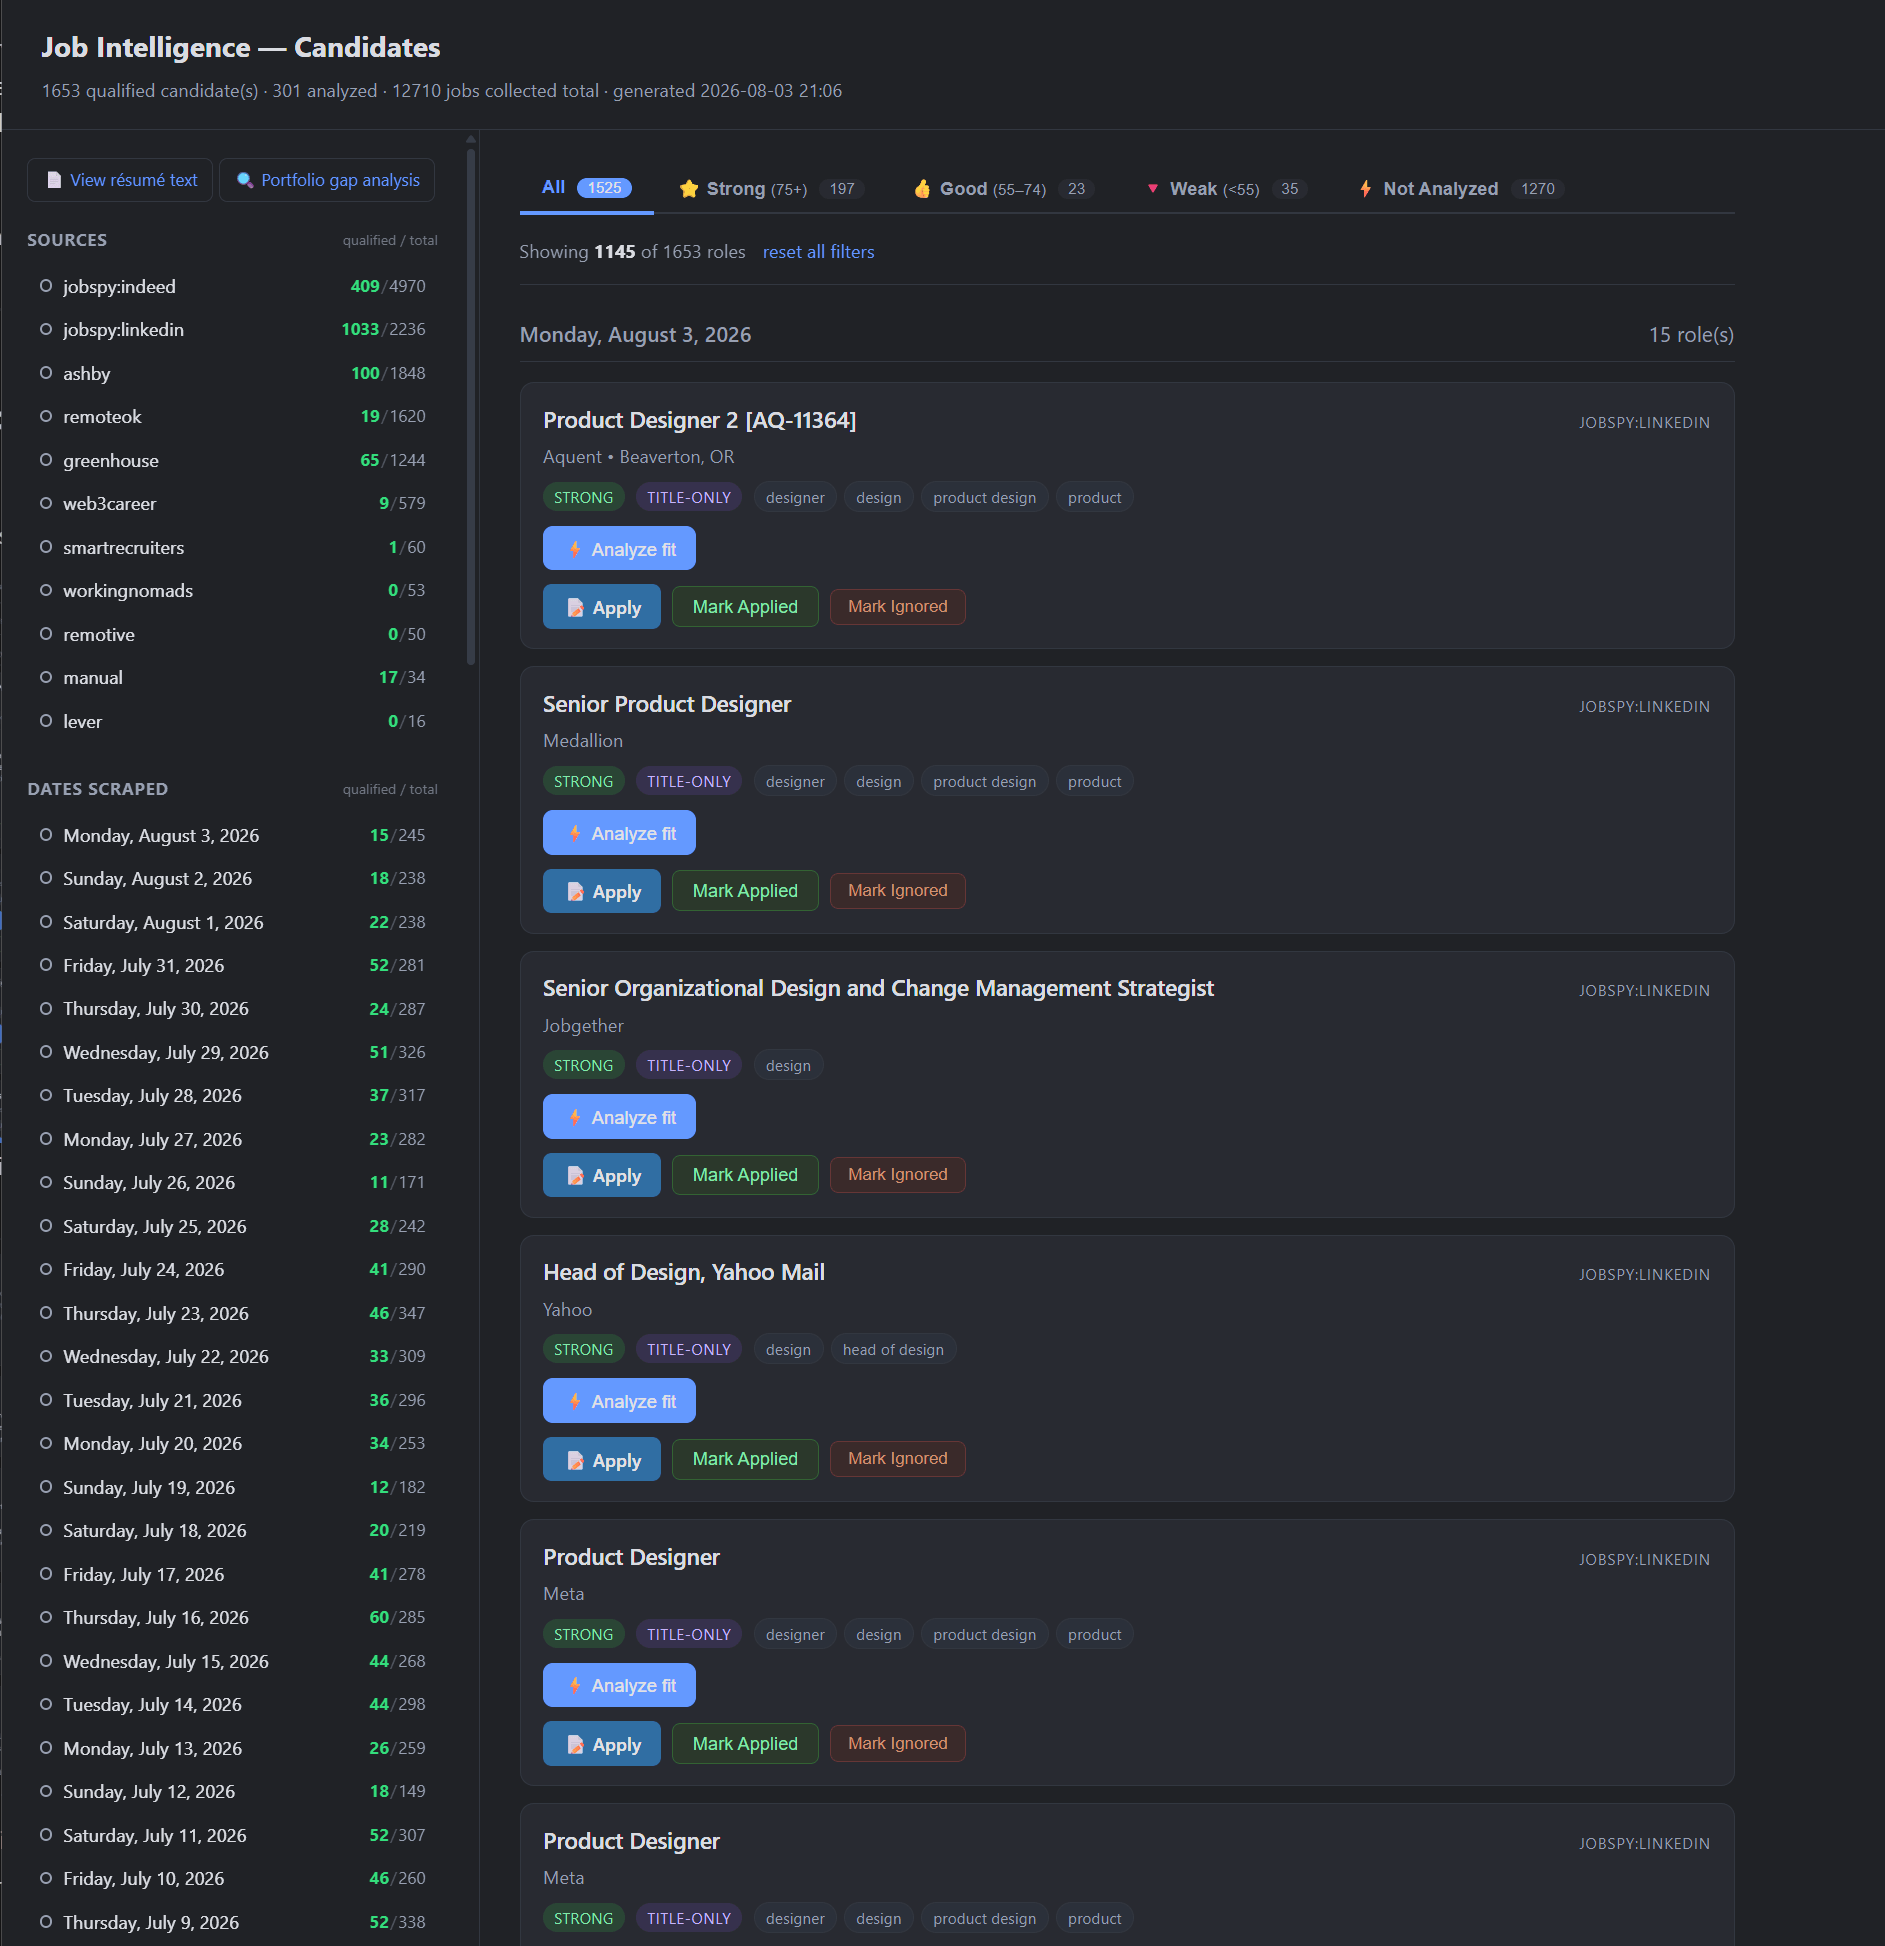Open View résumé text
This screenshot has height=1946, width=1885.
tap(120, 180)
